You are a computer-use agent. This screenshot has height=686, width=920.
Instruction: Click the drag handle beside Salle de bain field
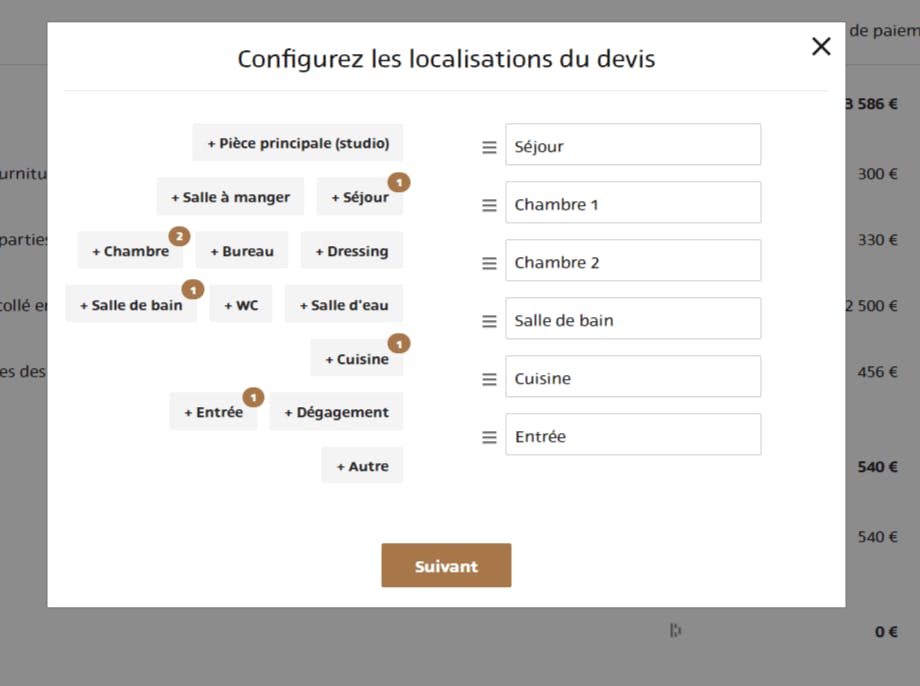[x=489, y=322]
